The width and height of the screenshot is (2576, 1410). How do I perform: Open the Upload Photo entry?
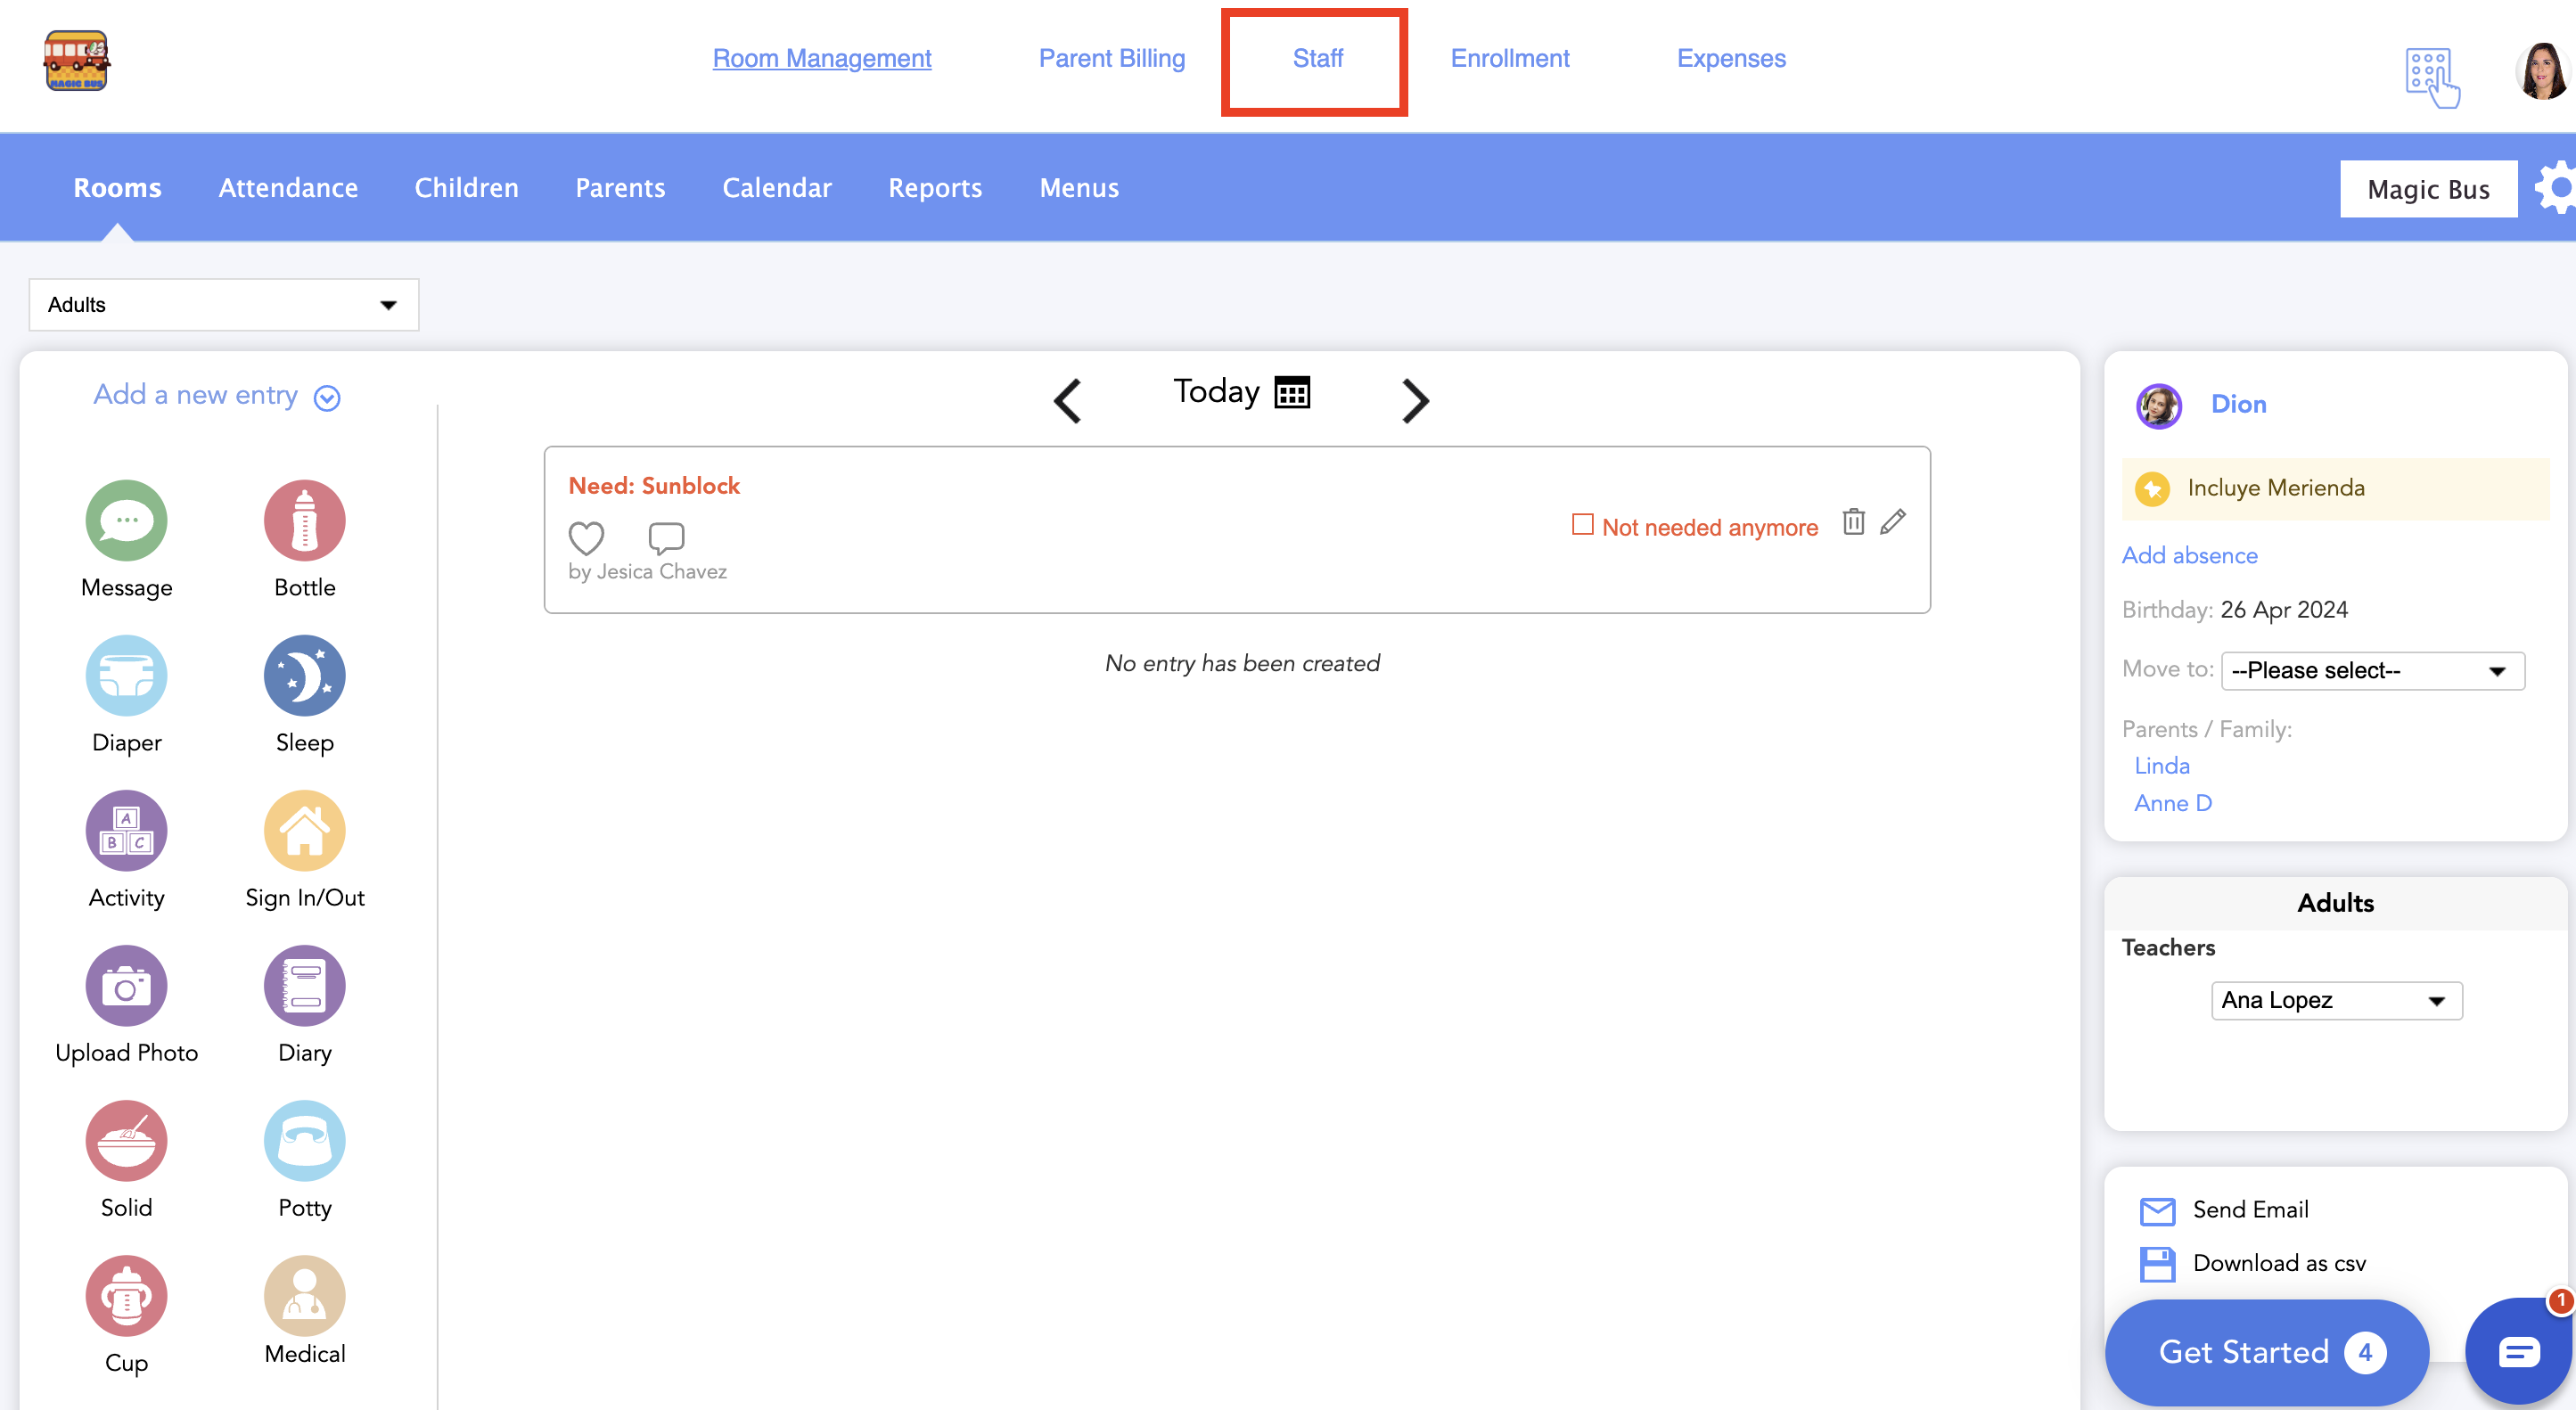click(126, 985)
